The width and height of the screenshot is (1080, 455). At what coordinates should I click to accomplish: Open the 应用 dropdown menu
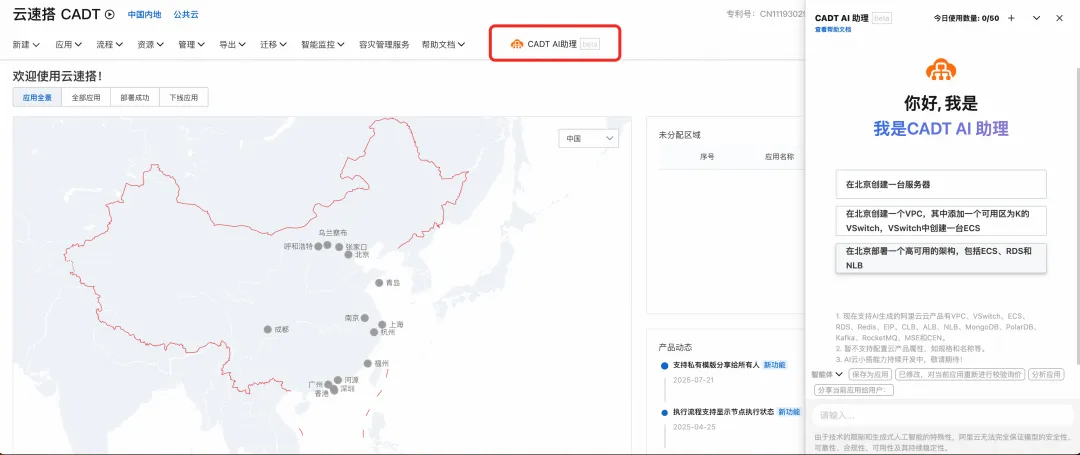69,44
